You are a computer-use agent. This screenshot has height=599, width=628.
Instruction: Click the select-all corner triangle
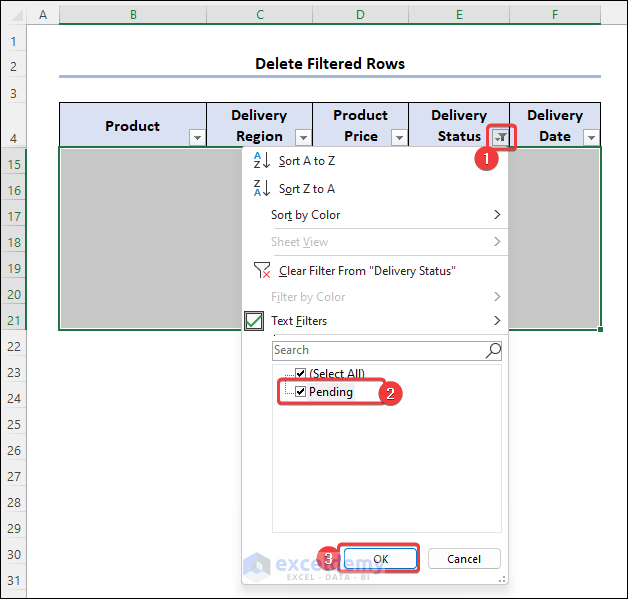coord(14,15)
